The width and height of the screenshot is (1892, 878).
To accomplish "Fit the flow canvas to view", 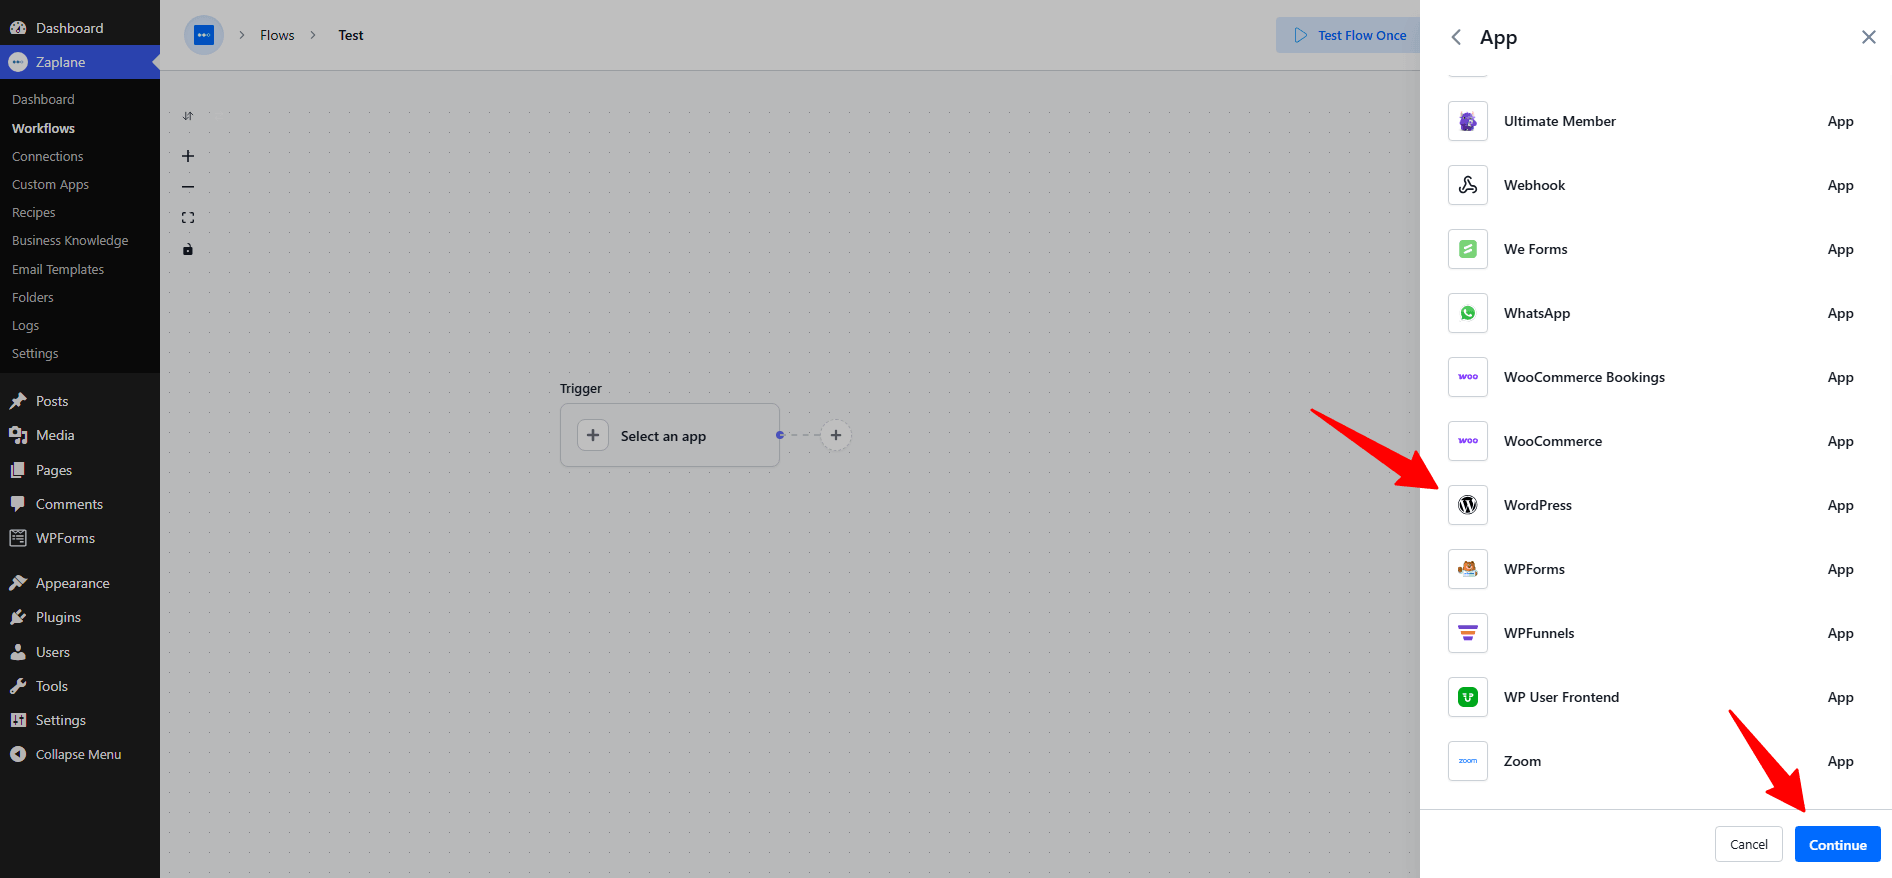I will tap(188, 218).
